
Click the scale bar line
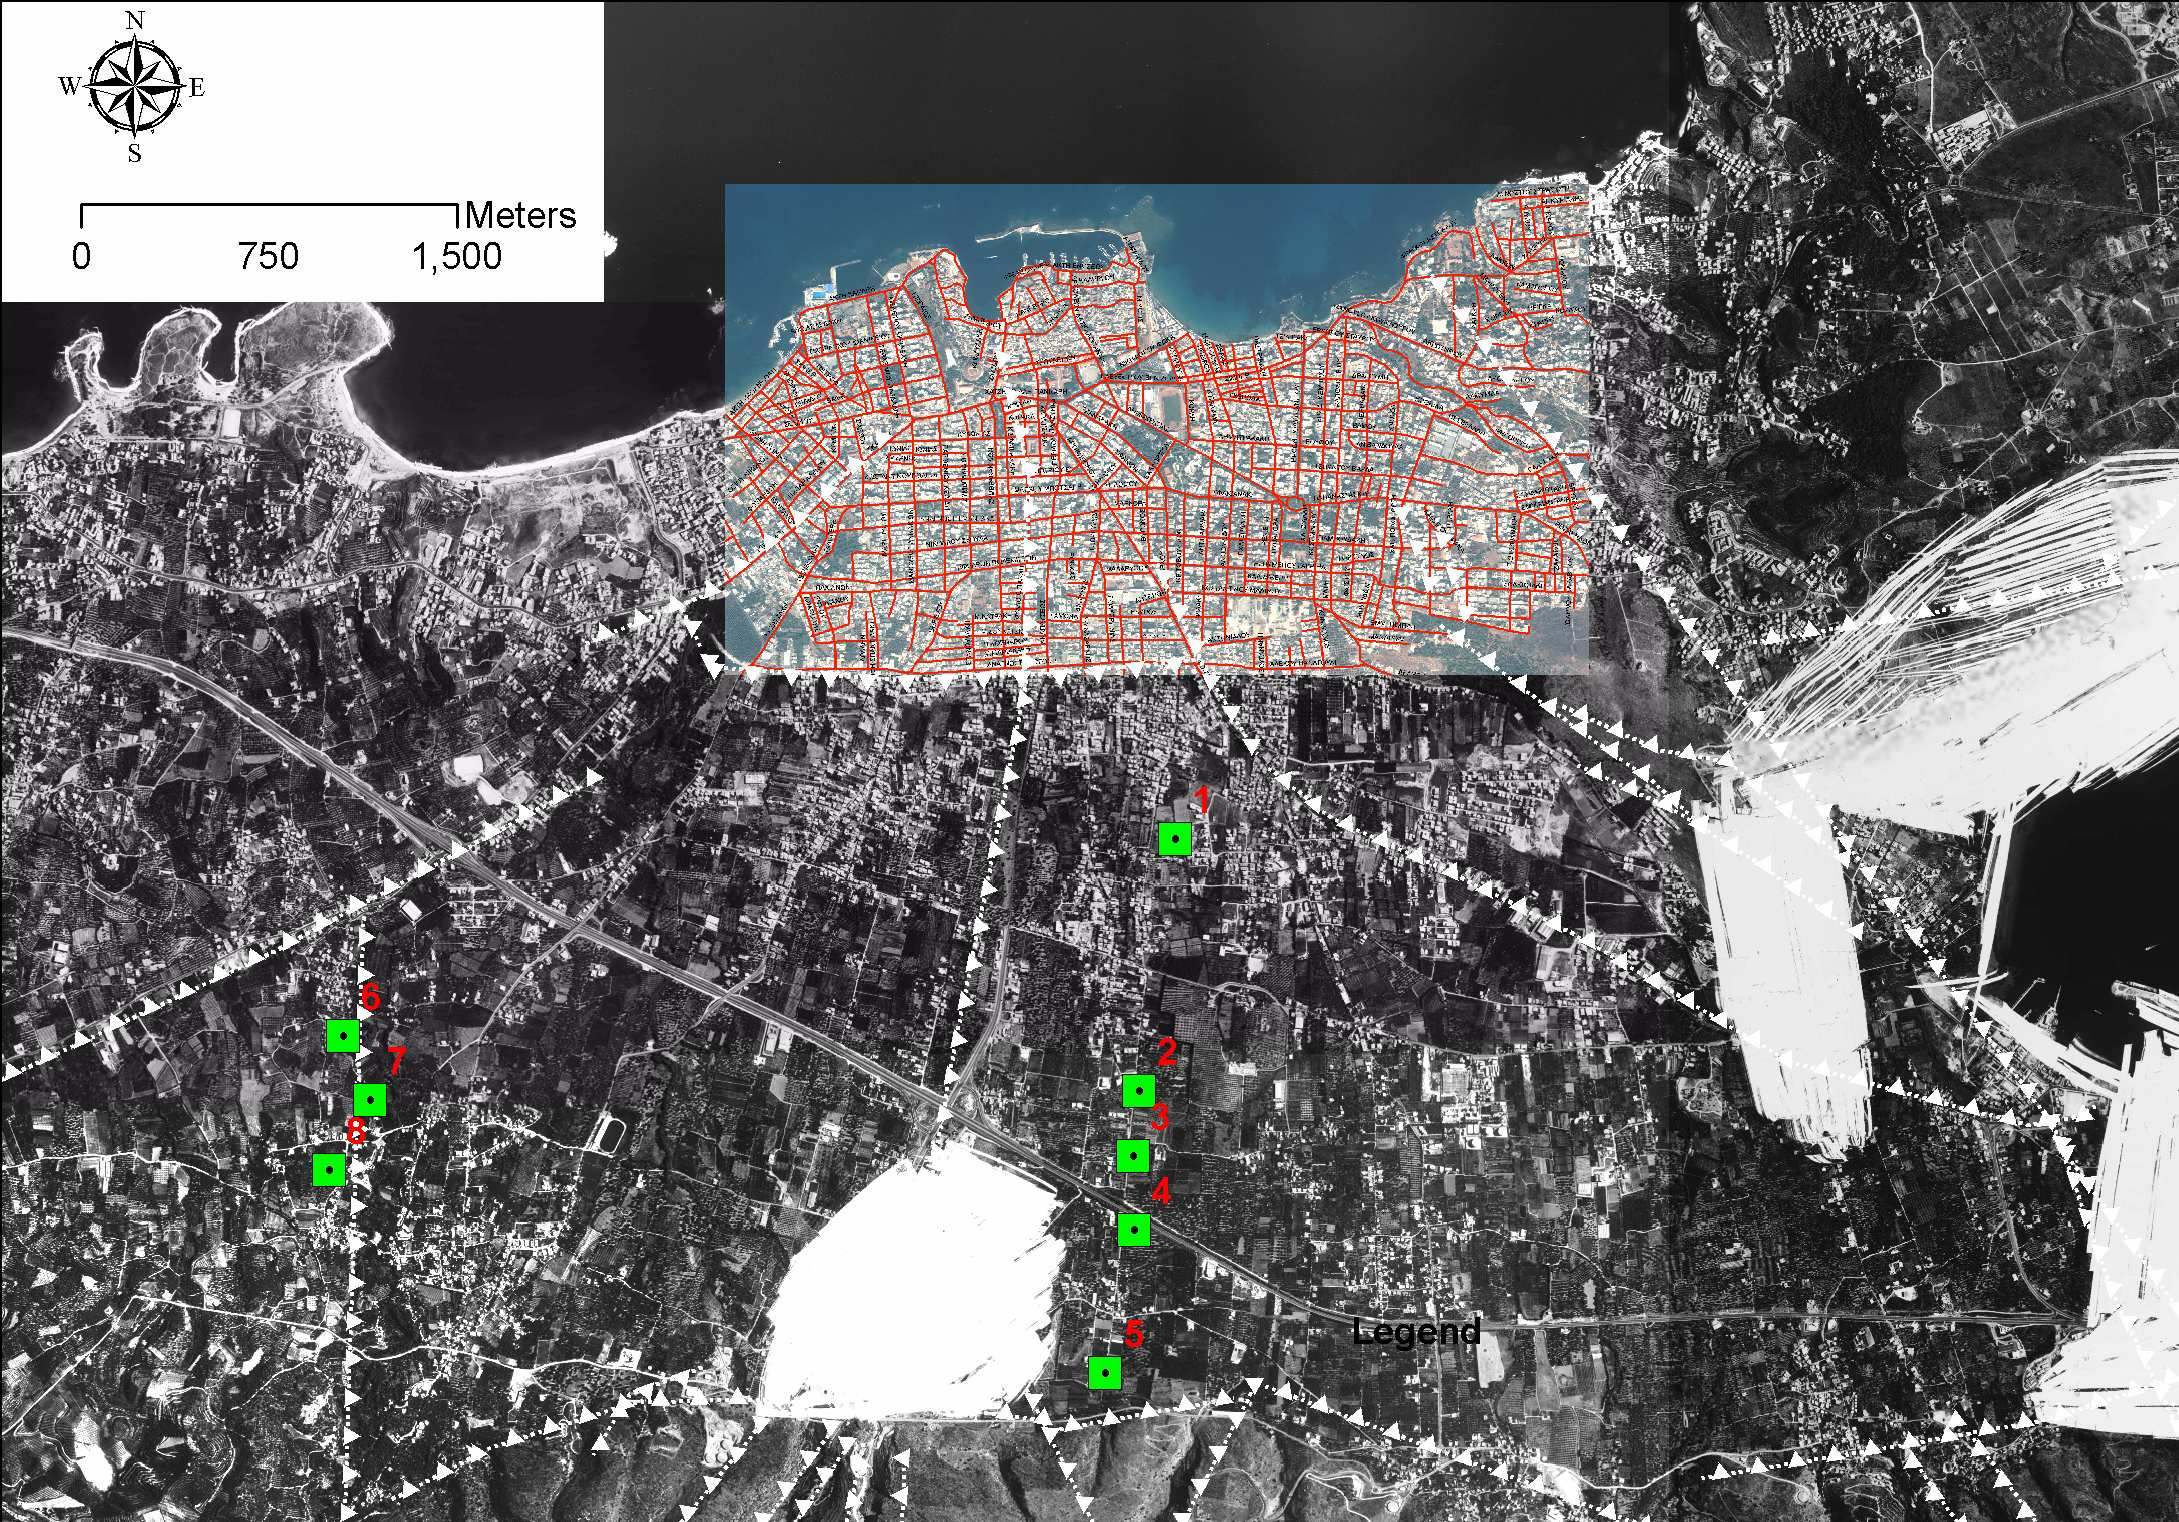[x=269, y=217]
